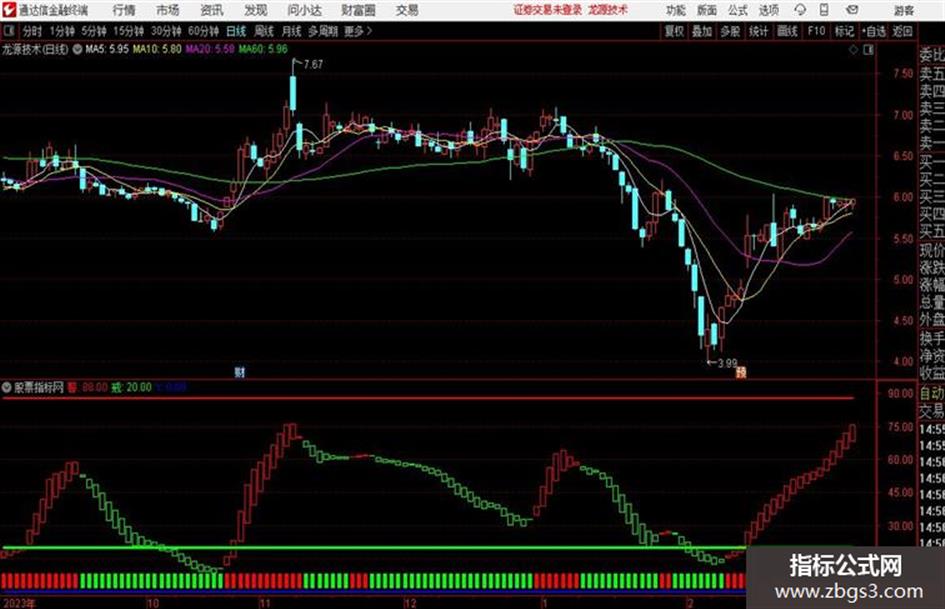Click the 自选 watchlist button
This screenshot has width=945, height=609.
(x=873, y=31)
